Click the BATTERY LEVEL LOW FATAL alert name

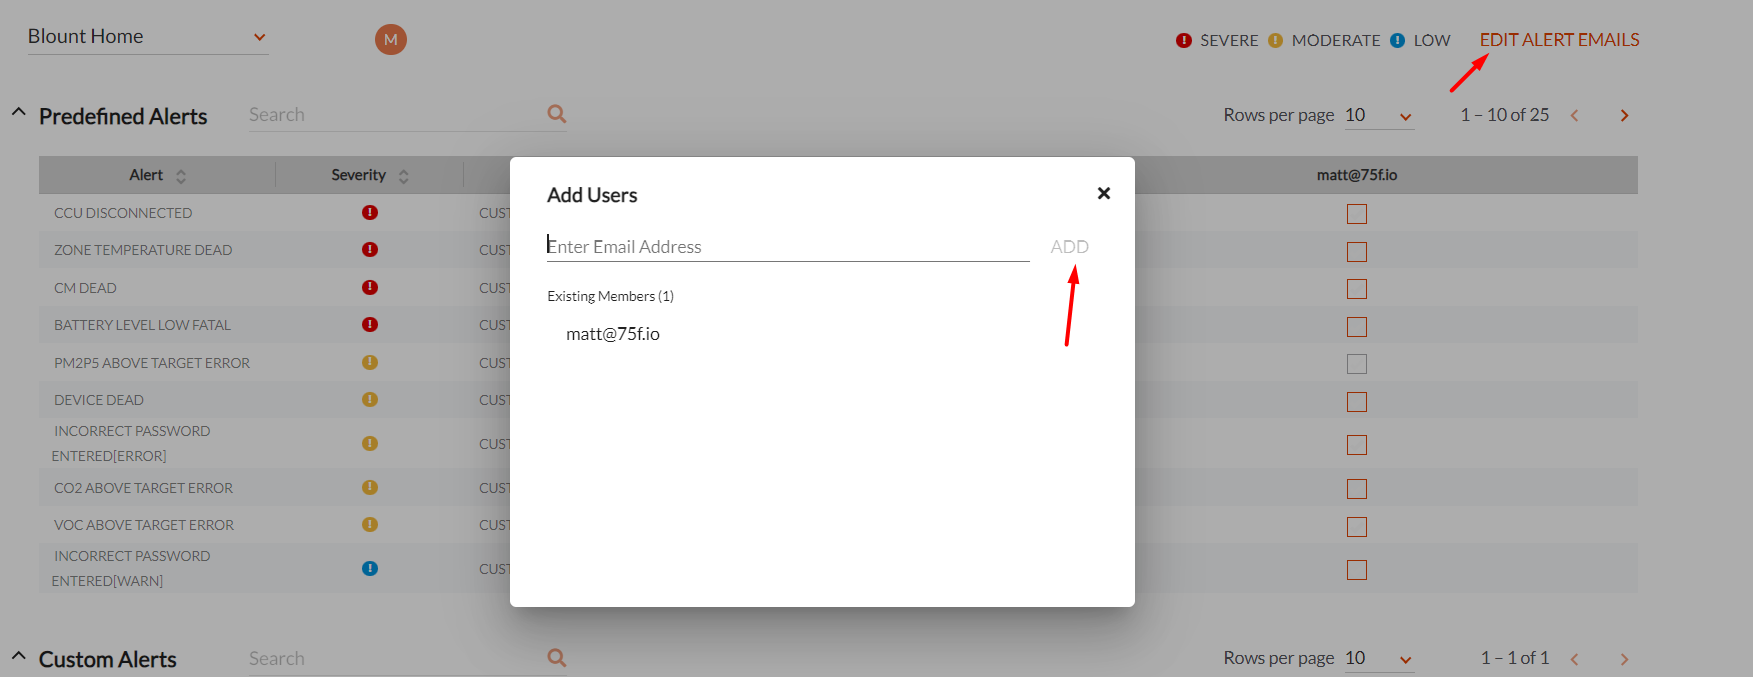(142, 325)
